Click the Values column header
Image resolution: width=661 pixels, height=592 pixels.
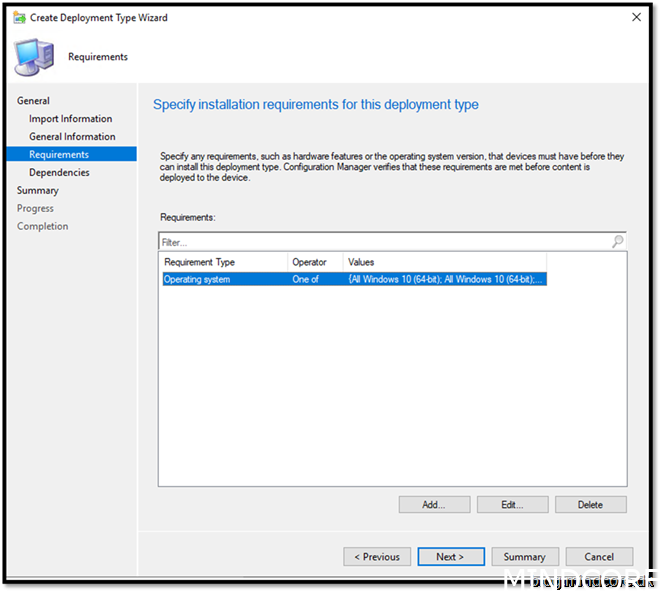click(444, 262)
